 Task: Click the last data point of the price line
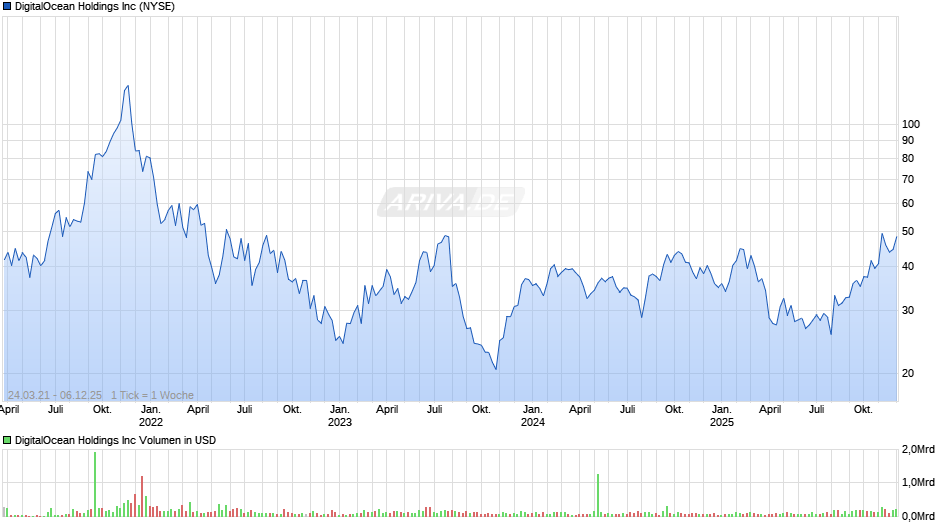[896, 237]
